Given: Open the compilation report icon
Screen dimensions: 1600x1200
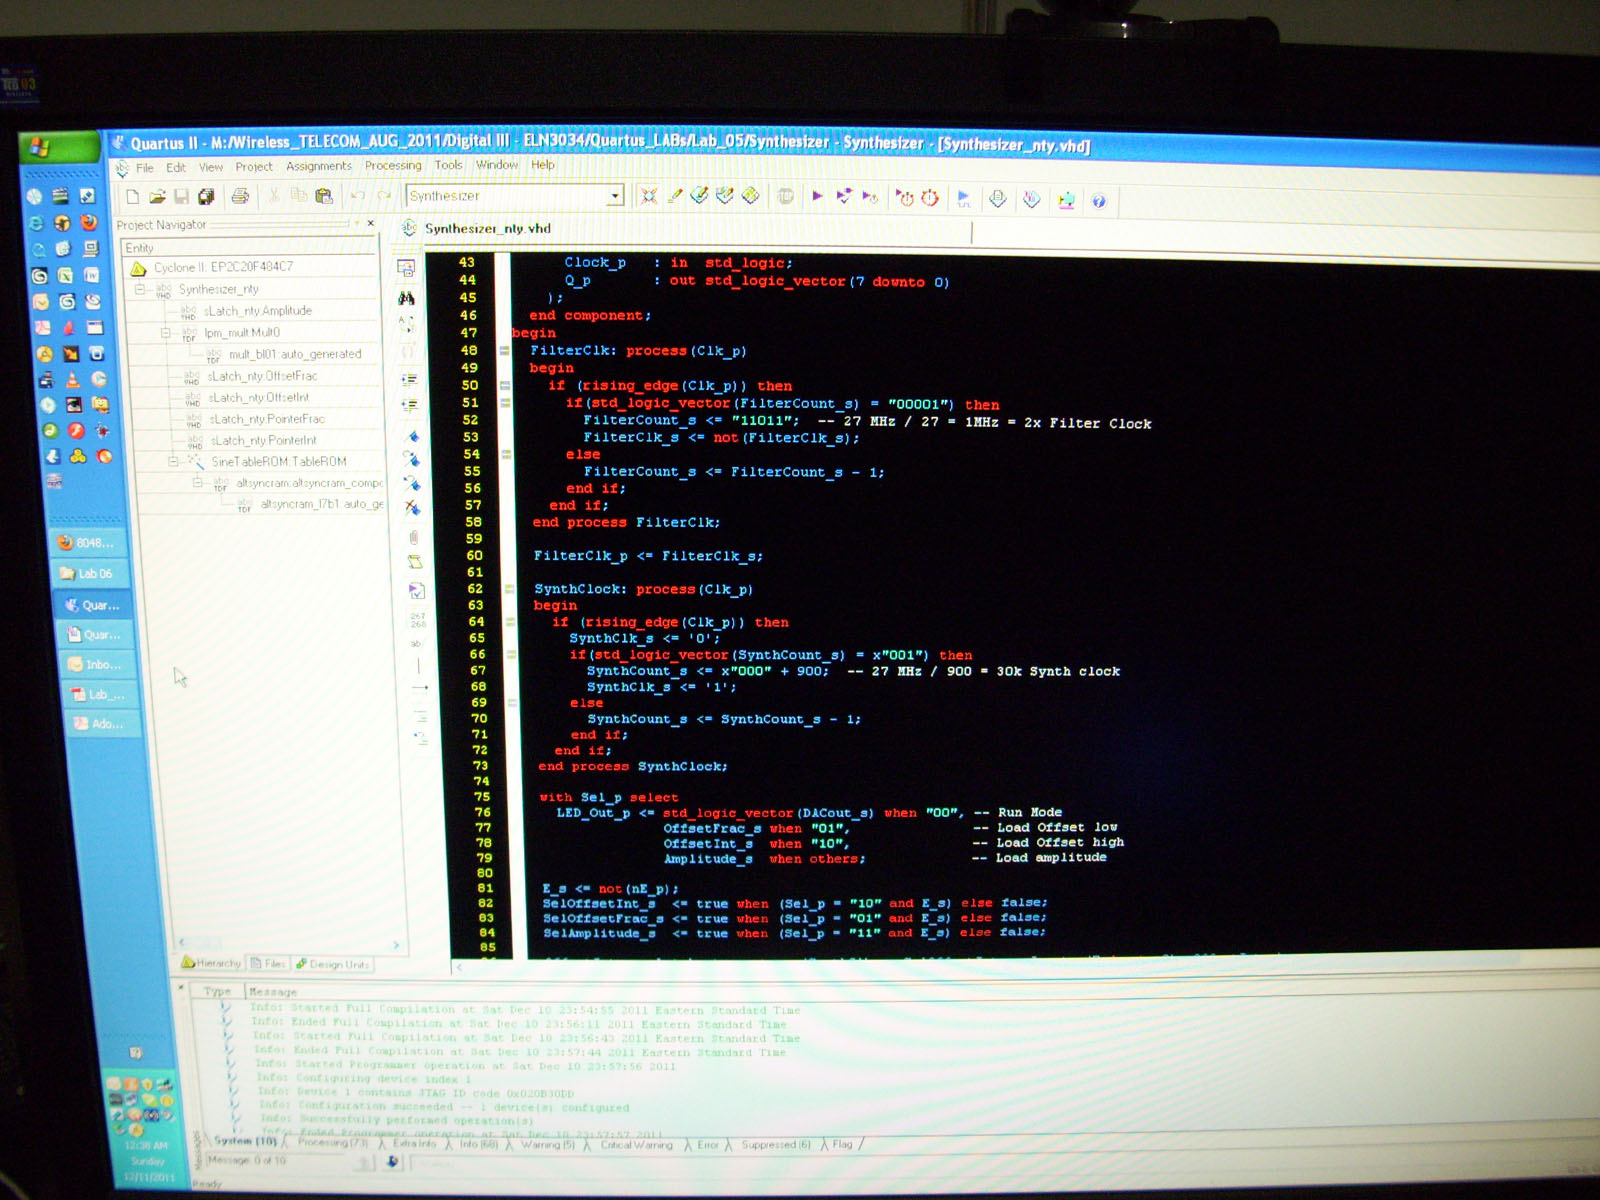Looking at the screenshot, I should click(997, 199).
